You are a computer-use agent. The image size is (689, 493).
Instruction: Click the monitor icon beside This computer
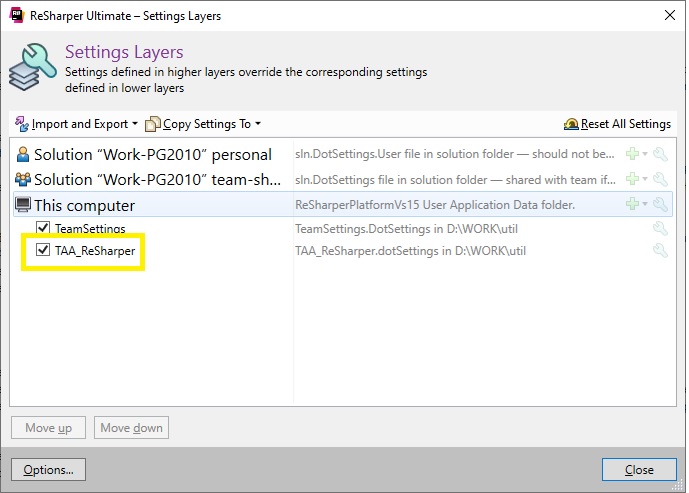click(x=23, y=204)
